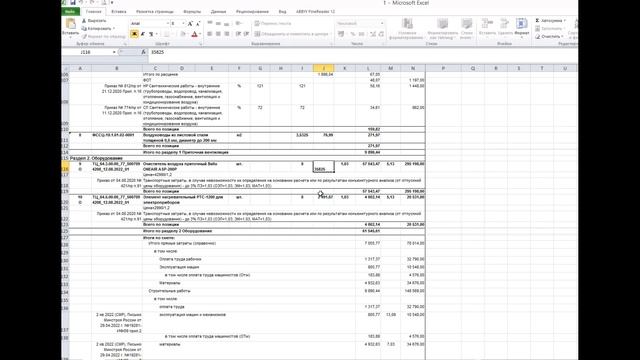Switch to the Page Layout (Разметка страницы) tab

pos(155,11)
